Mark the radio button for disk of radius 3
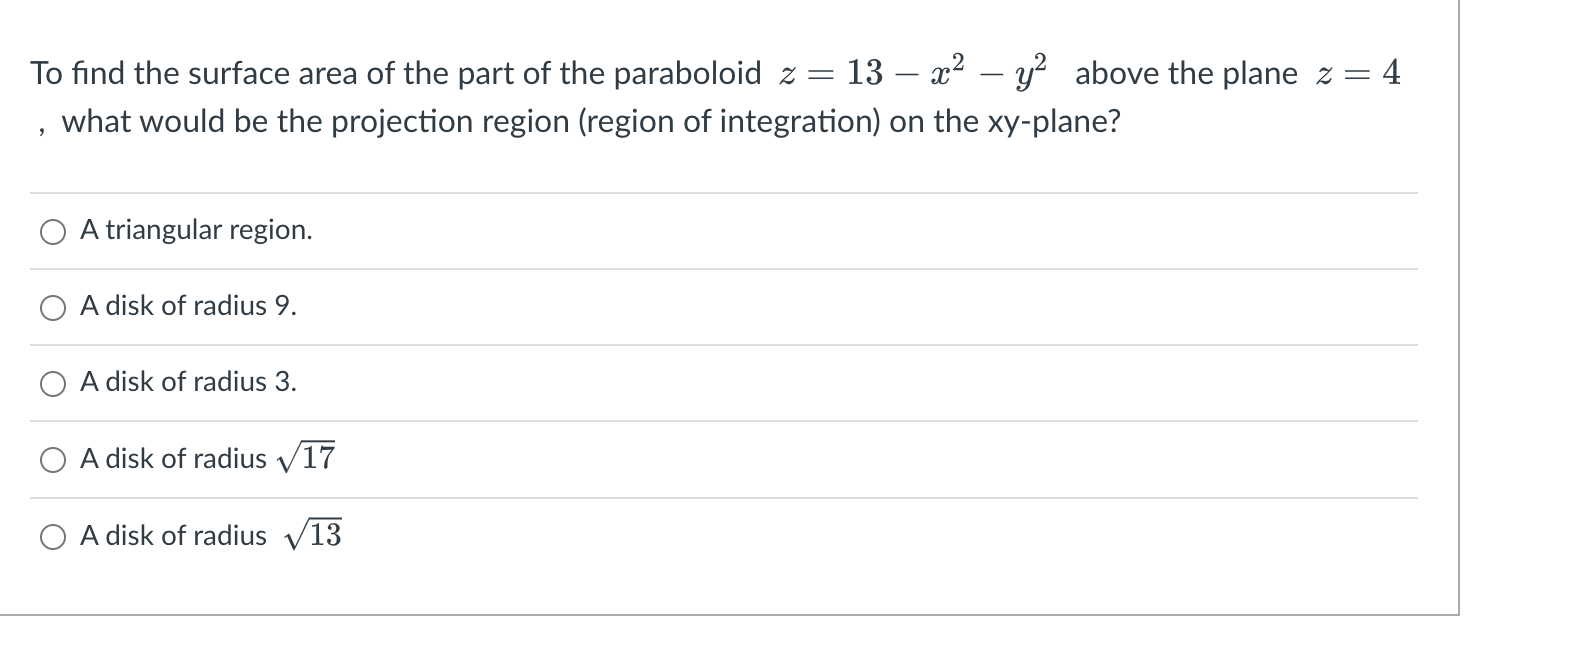The height and width of the screenshot is (666, 1584). click(x=53, y=384)
